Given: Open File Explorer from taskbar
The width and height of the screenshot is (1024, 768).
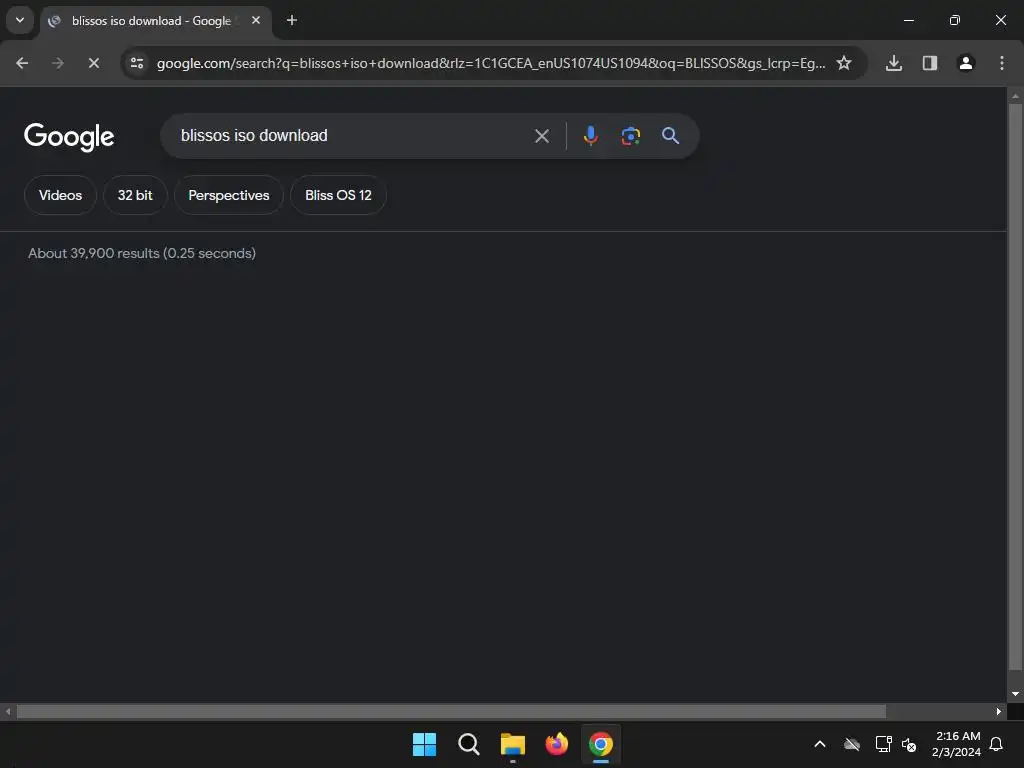Looking at the screenshot, I should 513,744.
